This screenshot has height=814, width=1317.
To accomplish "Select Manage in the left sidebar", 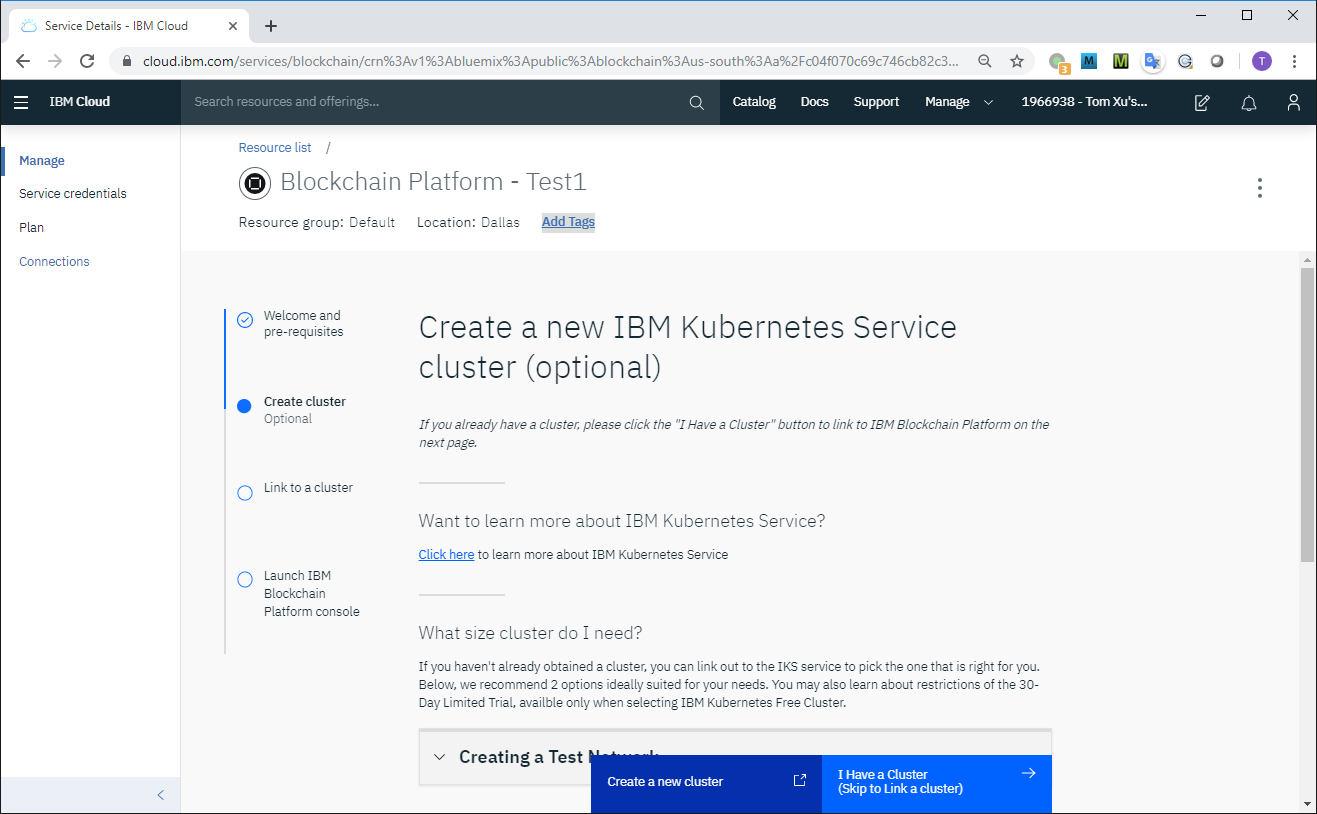I will pyautogui.click(x=42, y=161).
